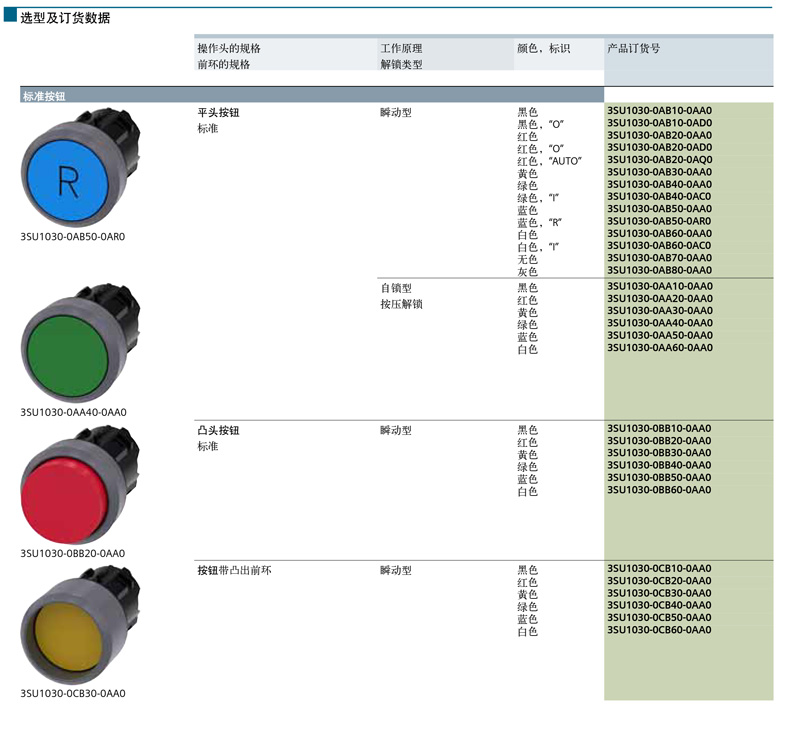Click the 红色 "AUTO" color entry
The width and height of the screenshot is (790, 735).
[x=549, y=161]
